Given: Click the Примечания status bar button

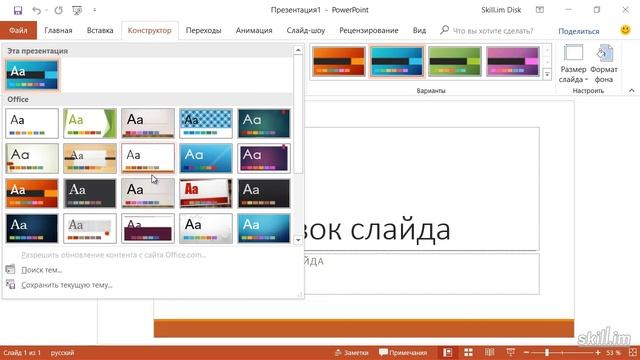Looking at the screenshot, I should tap(403, 353).
